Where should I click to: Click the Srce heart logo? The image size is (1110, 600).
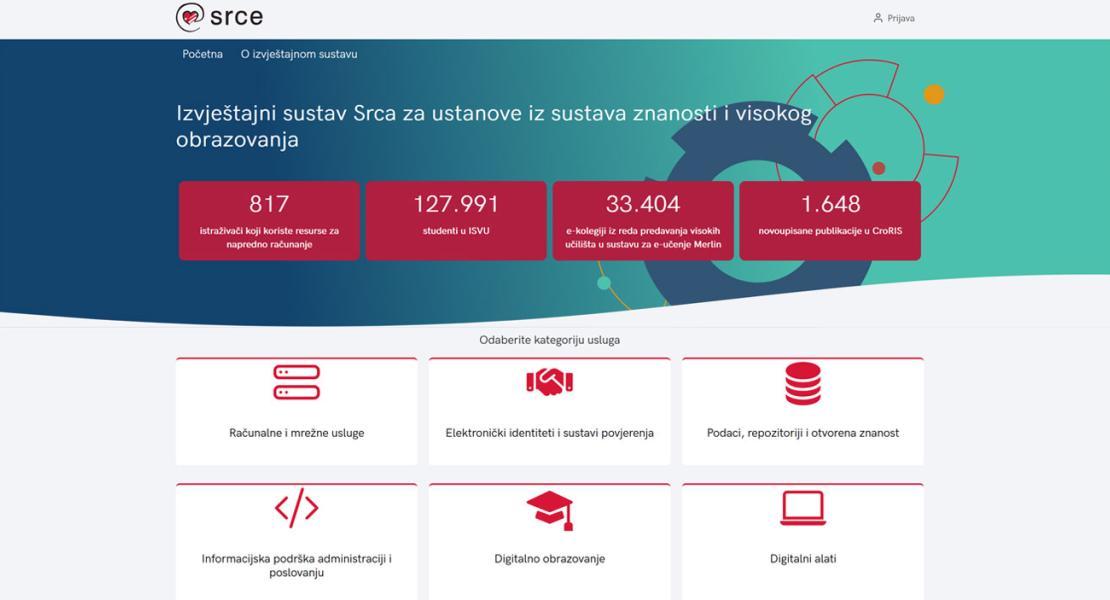190,17
